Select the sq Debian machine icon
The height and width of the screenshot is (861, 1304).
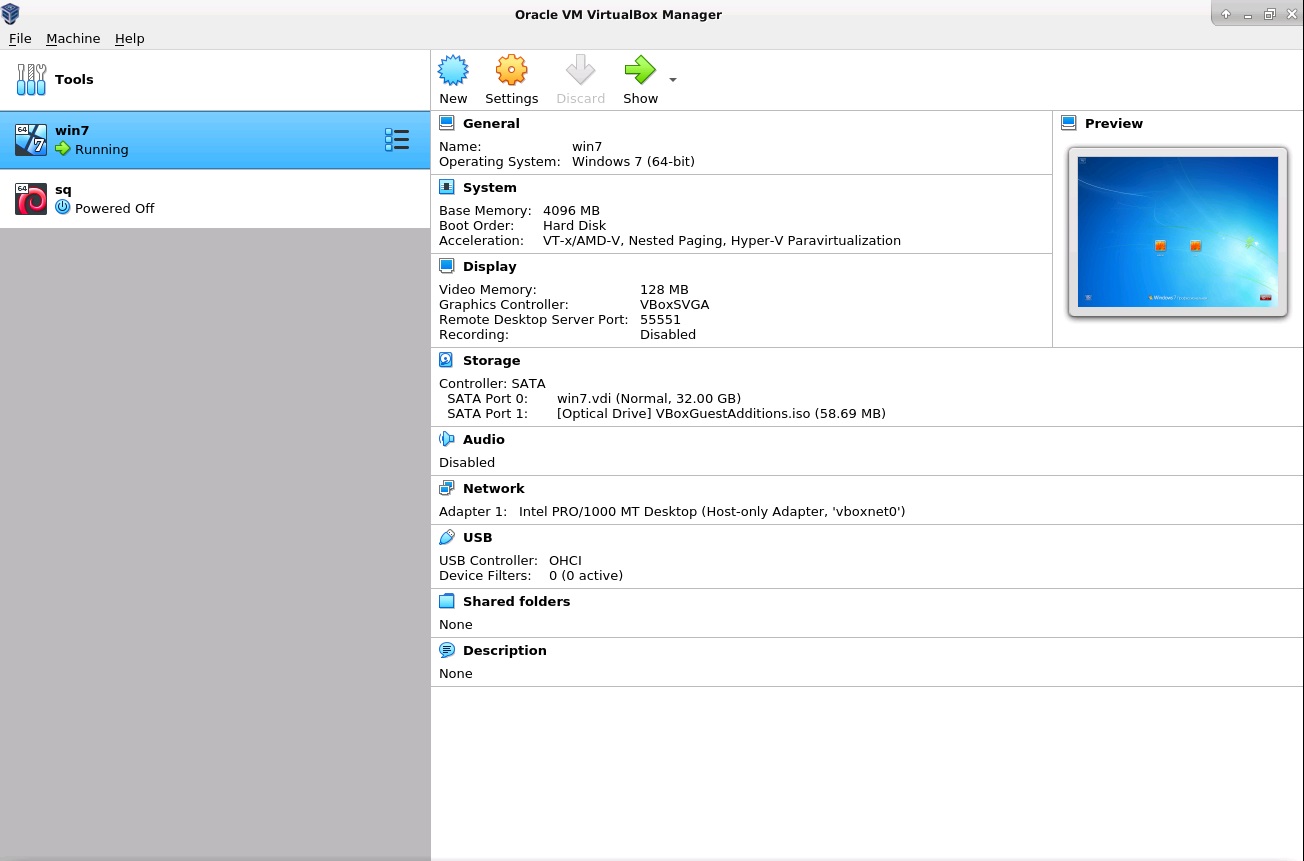pyautogui.click(x=31, y=199)
